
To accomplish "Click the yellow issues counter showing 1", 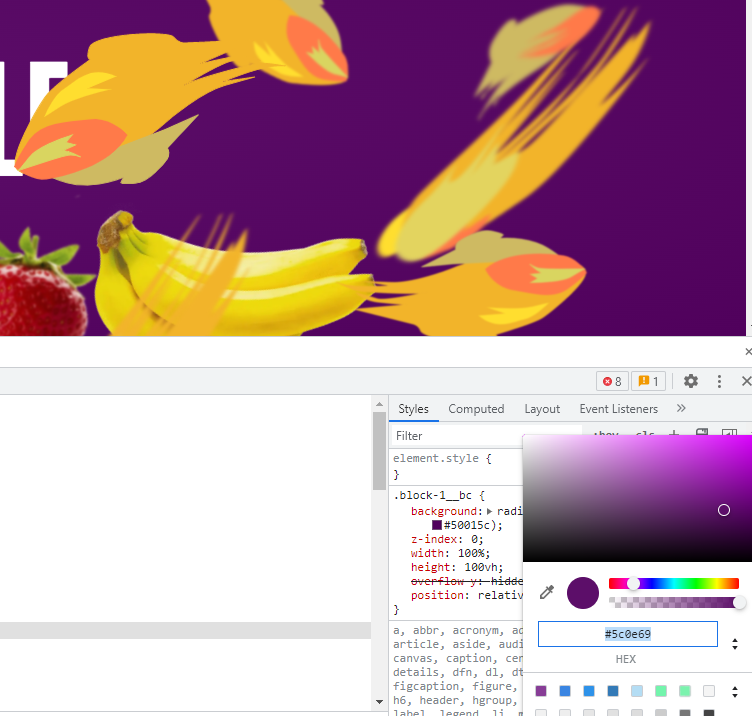I will tap(648, 381).
